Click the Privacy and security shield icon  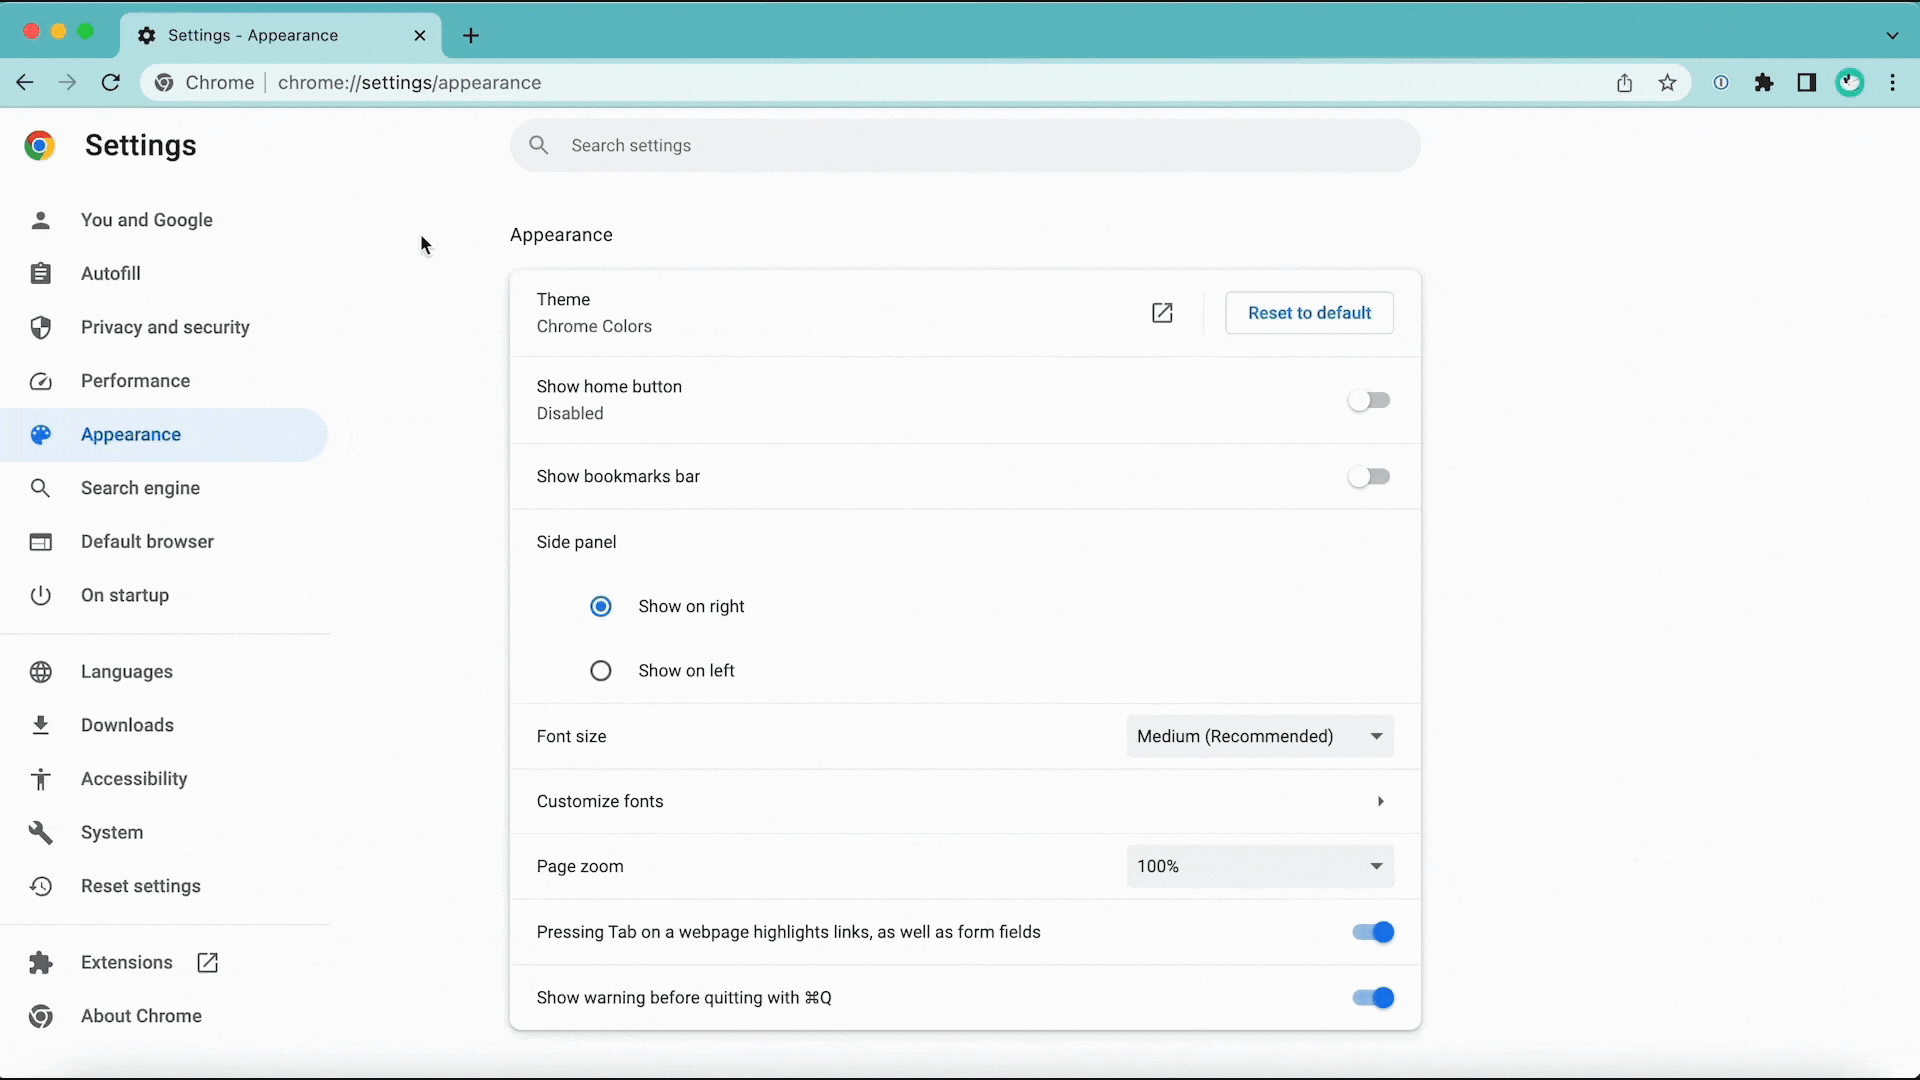41,327
